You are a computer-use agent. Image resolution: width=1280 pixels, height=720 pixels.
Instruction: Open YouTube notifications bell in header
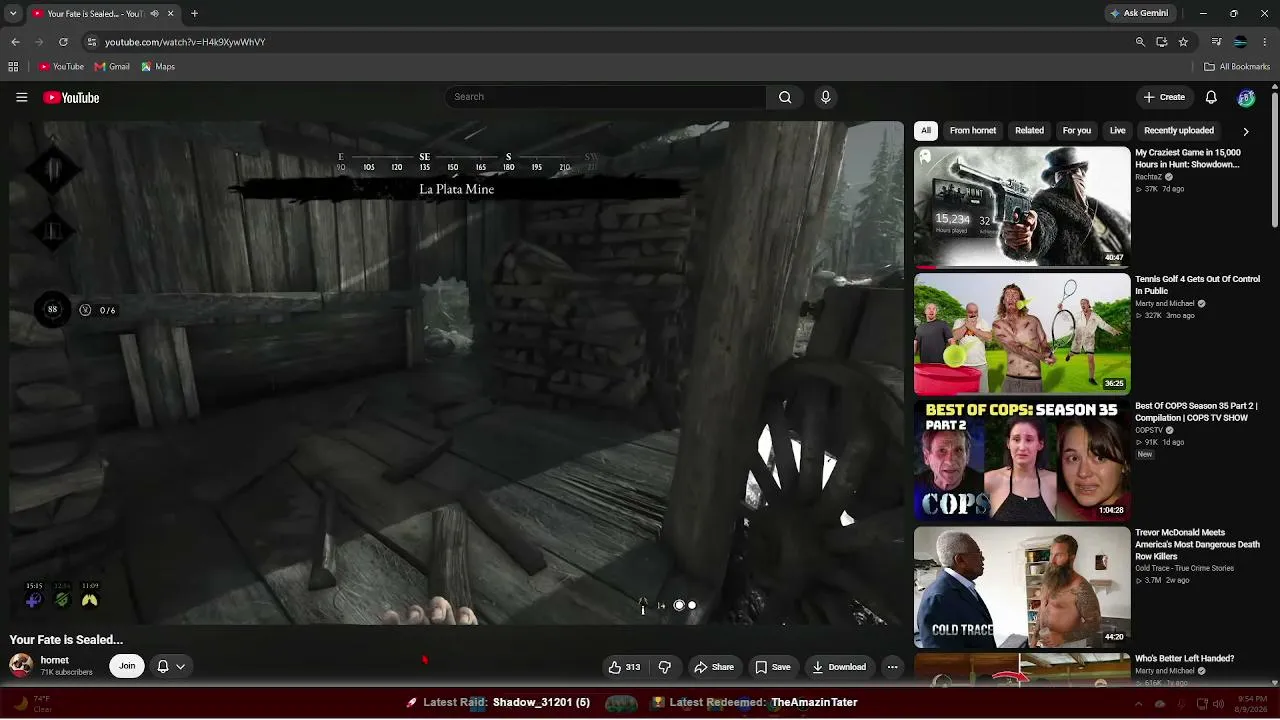1211,97
